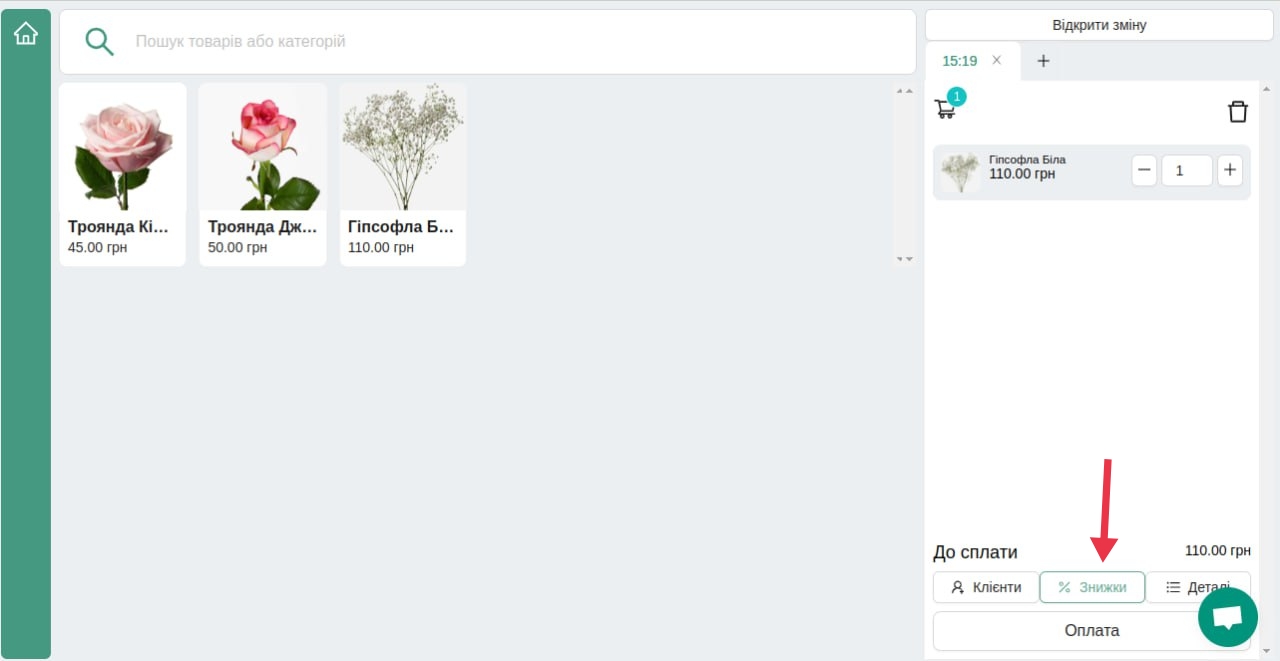Click Відкрити зміну button
The height and width of the screenshot is (661, 1280).
[x=1099, y=25]
